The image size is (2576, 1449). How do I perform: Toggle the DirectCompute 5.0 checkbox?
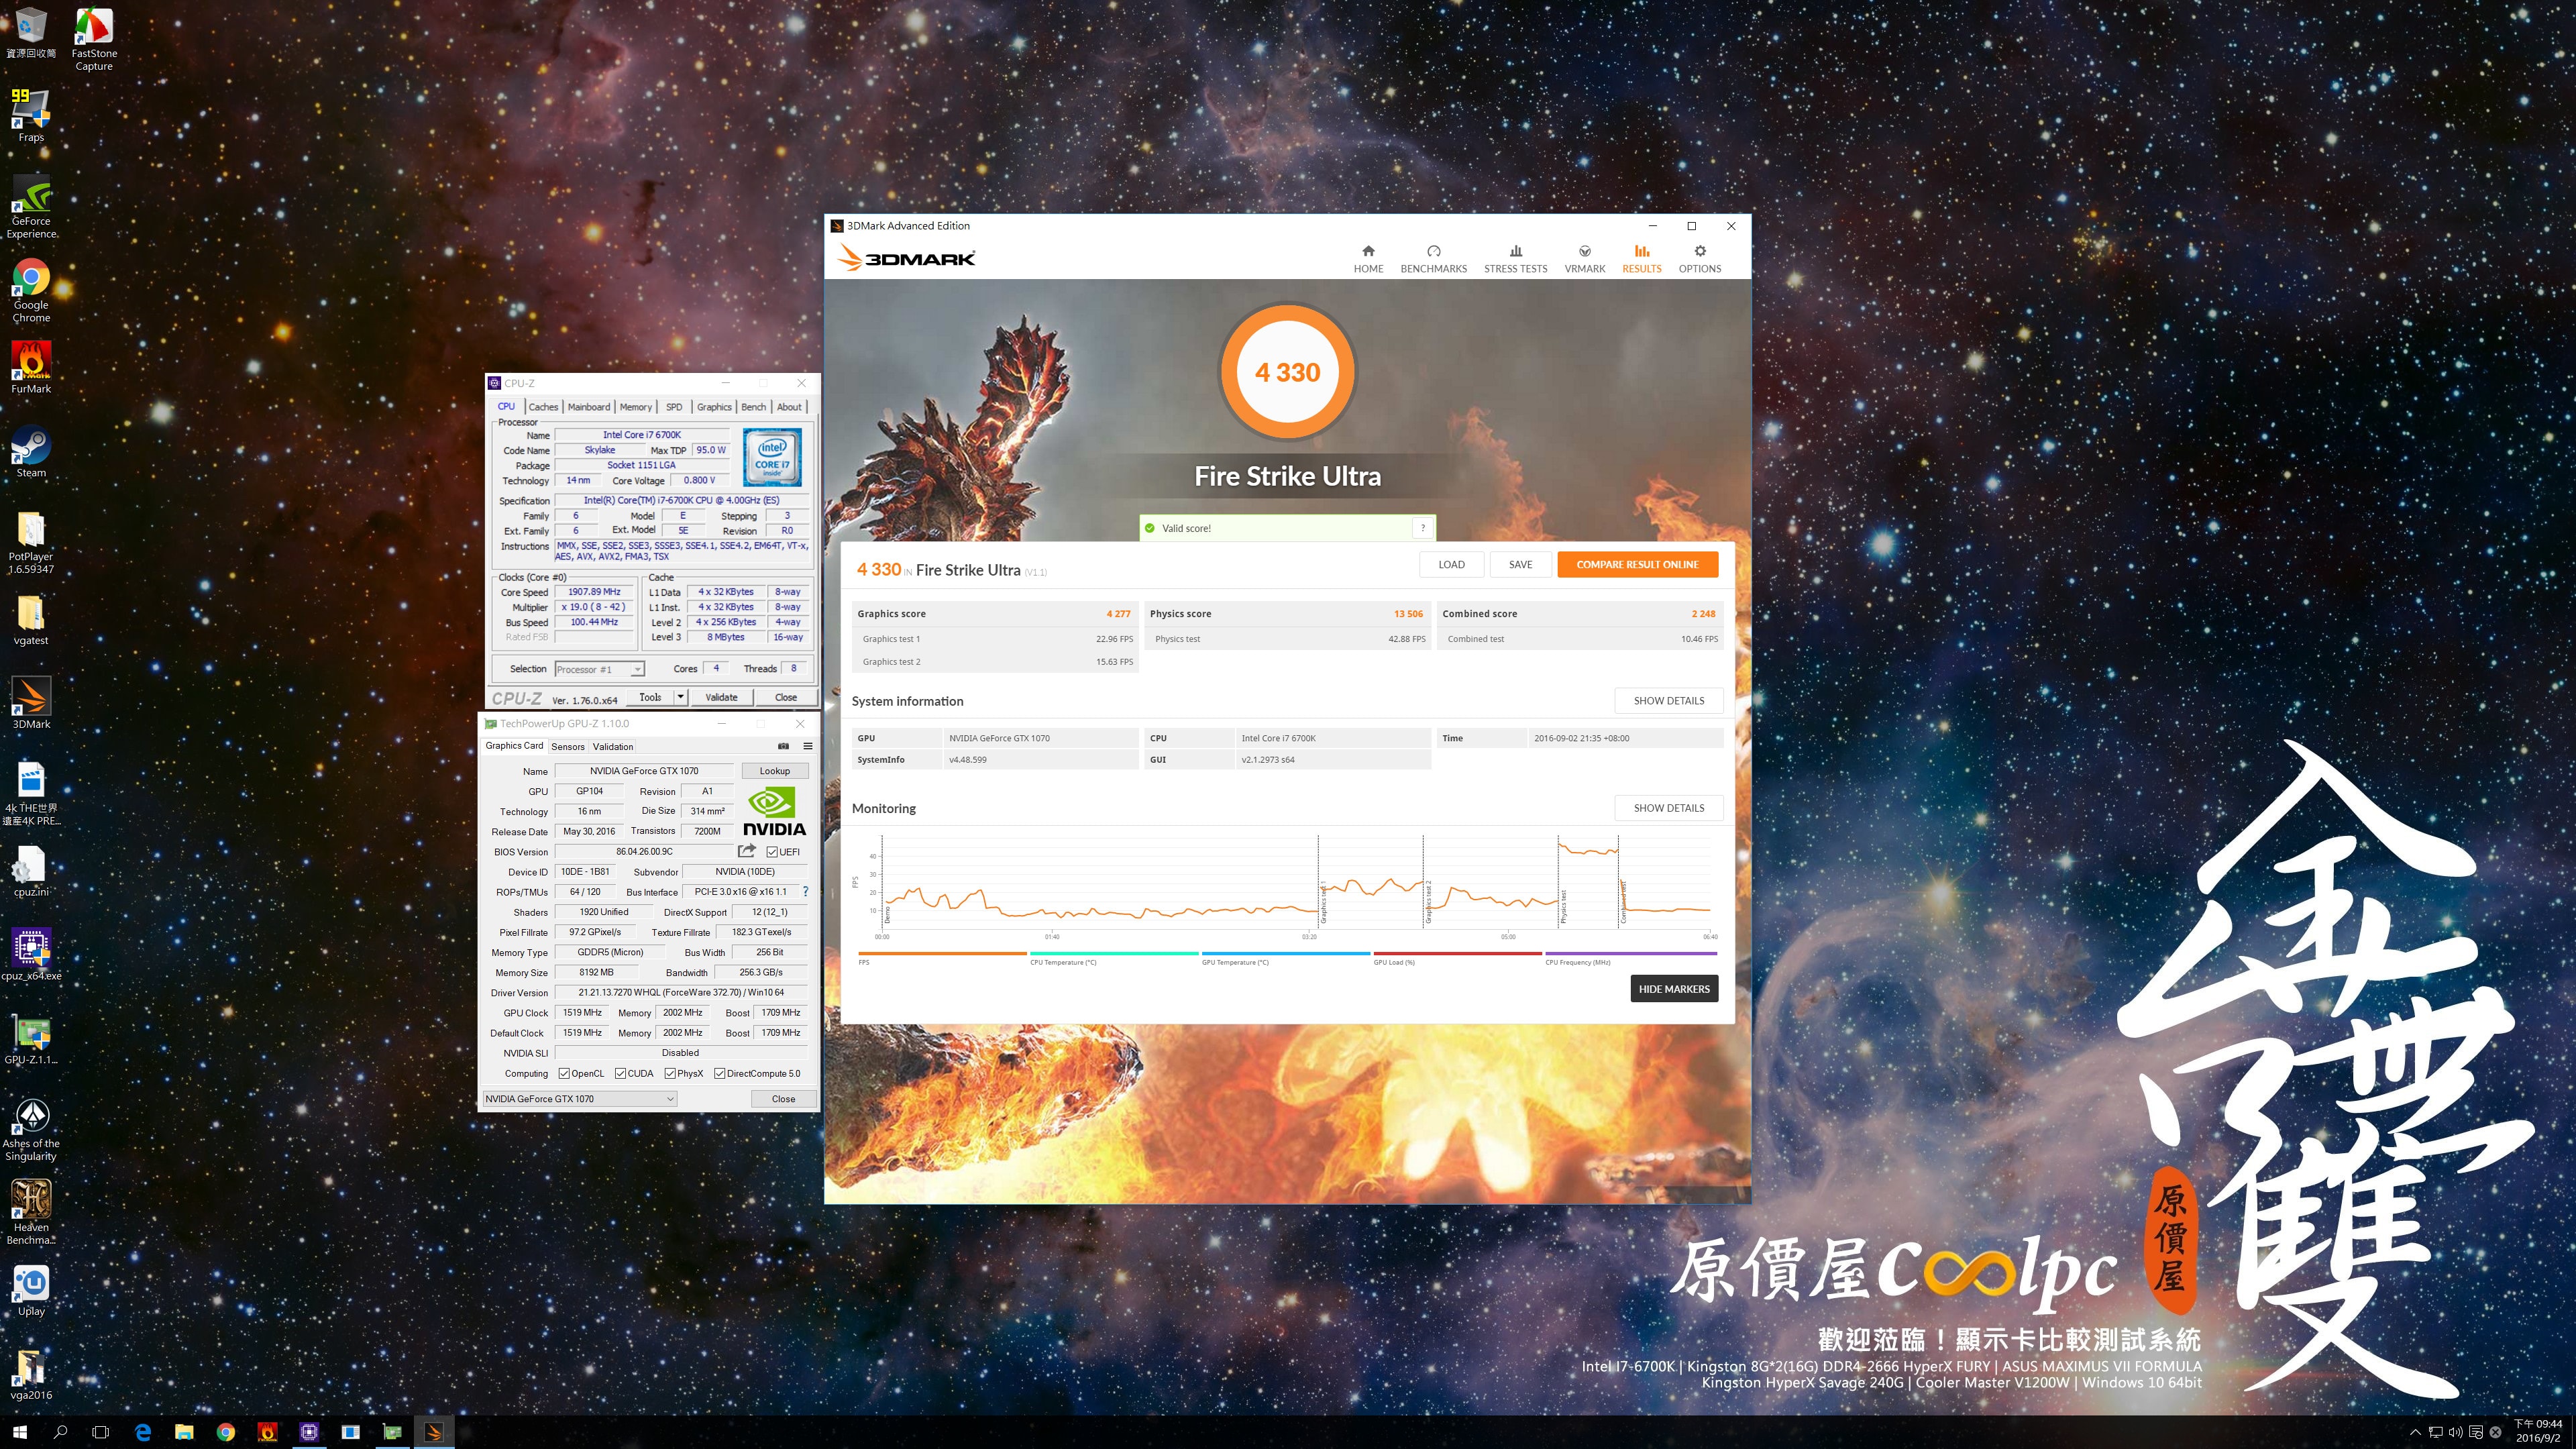pyautogui.click(x=719, y=1073)
